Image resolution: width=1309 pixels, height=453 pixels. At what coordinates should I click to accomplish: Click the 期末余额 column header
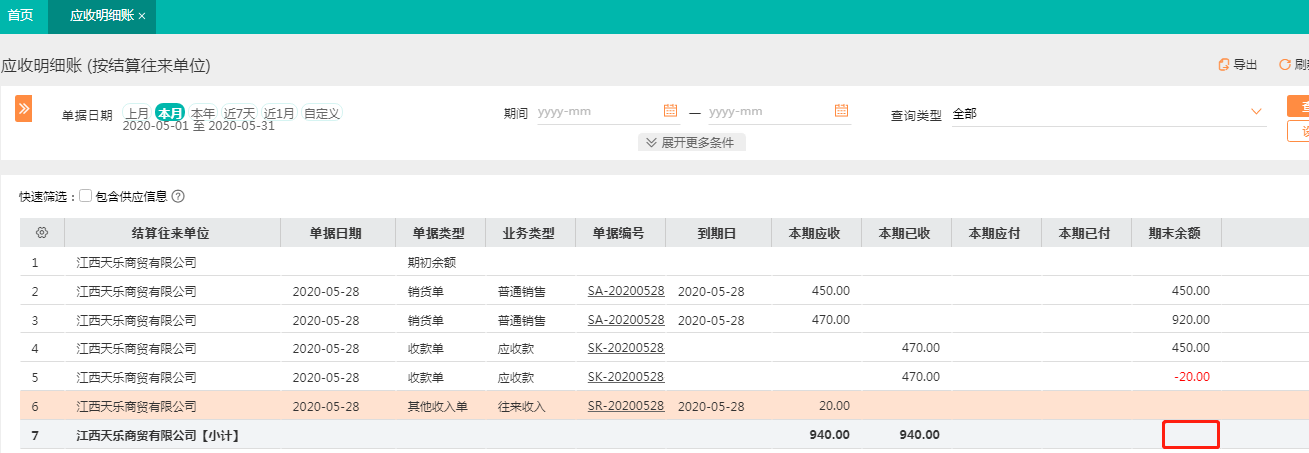(x=1175, y=233)
